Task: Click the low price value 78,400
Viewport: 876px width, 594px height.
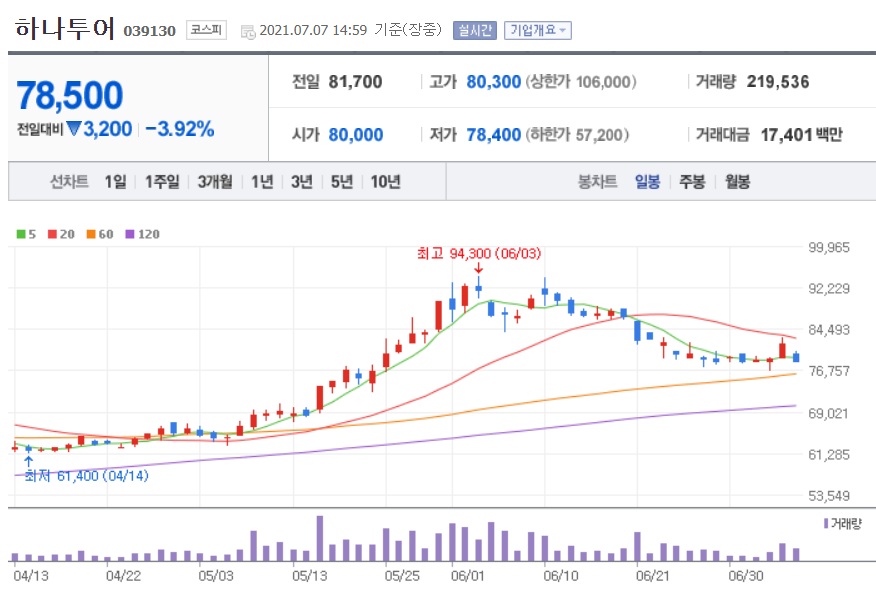Action: [x=494, y=135]
